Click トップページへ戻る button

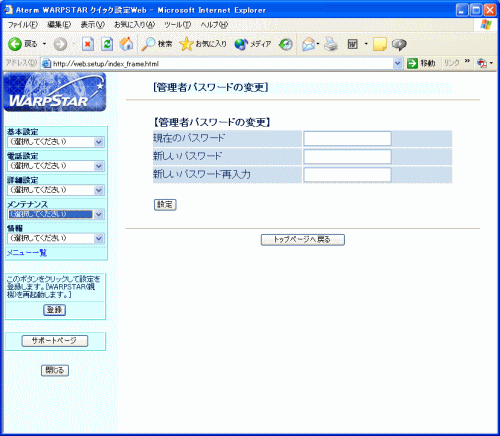pyautogui.click(x=303, y=240)
